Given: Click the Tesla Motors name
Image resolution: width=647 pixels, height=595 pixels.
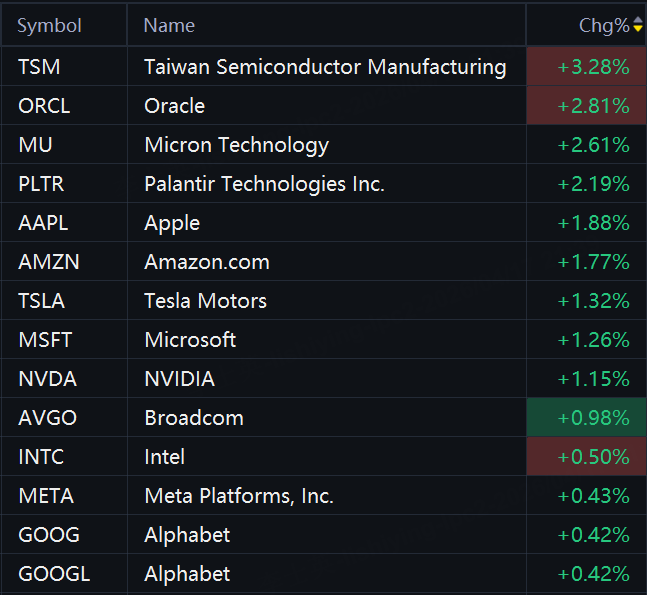Looking at the screenshot, I should click(205, 301).
